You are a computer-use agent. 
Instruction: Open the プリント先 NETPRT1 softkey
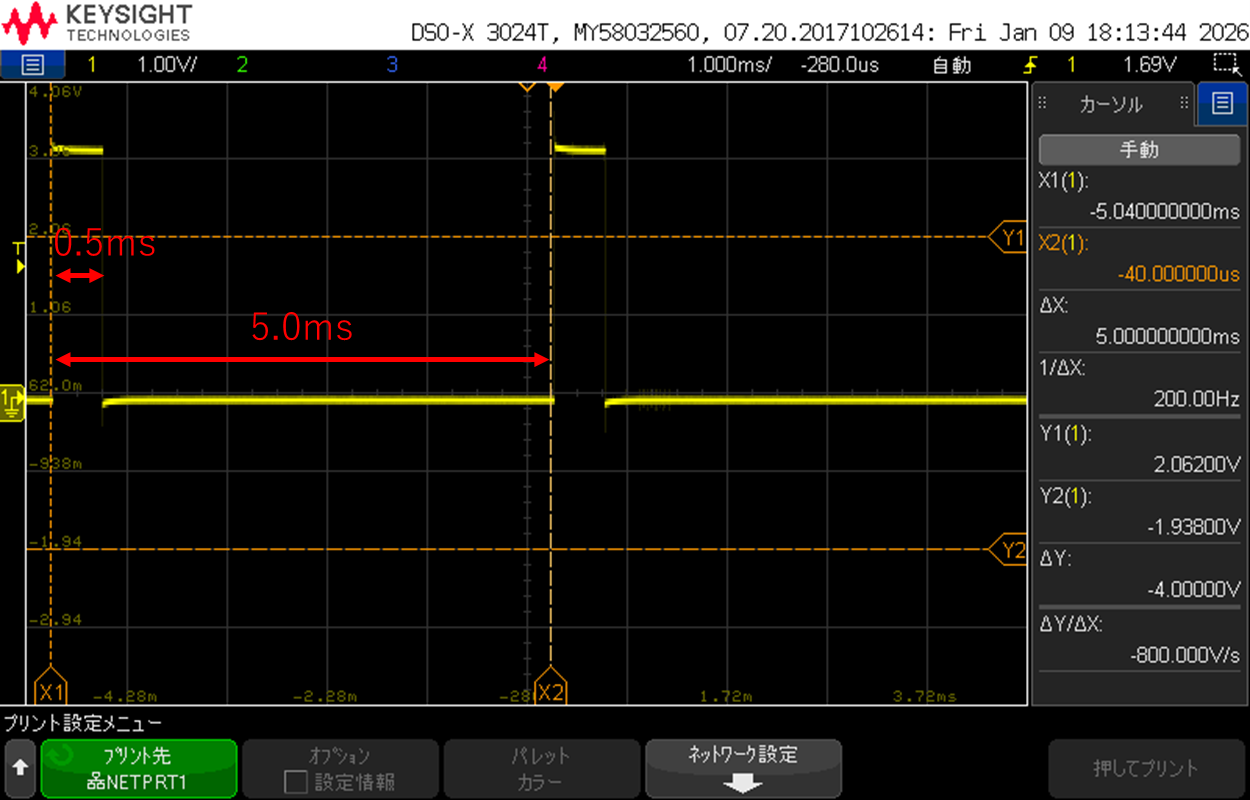[138, 768]
